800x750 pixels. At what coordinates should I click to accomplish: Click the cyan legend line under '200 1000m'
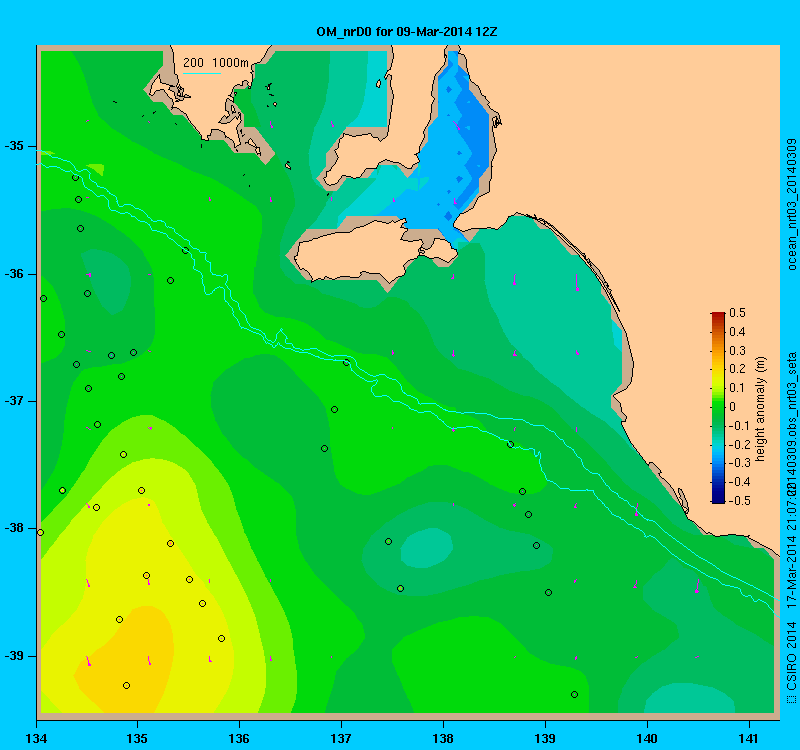tap(202, 73)
